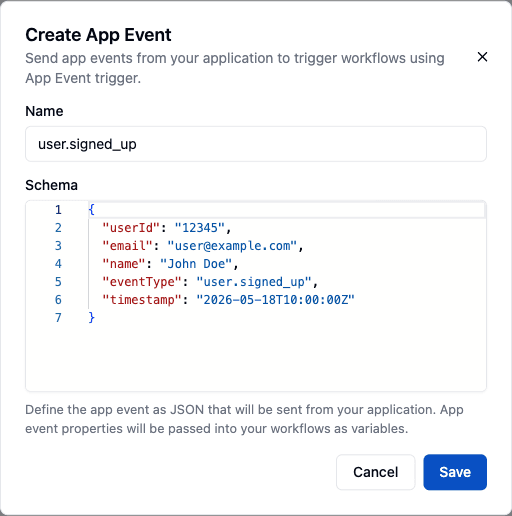
Task: Click the closing brace on line 7
Action: pyautogui.click(x=92, y=318)
